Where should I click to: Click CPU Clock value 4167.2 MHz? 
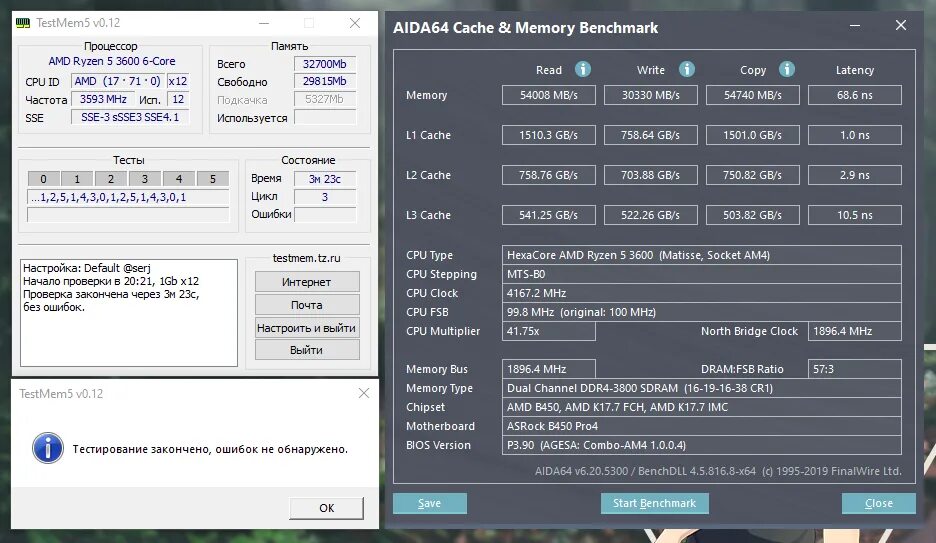[x=701, y=293]
